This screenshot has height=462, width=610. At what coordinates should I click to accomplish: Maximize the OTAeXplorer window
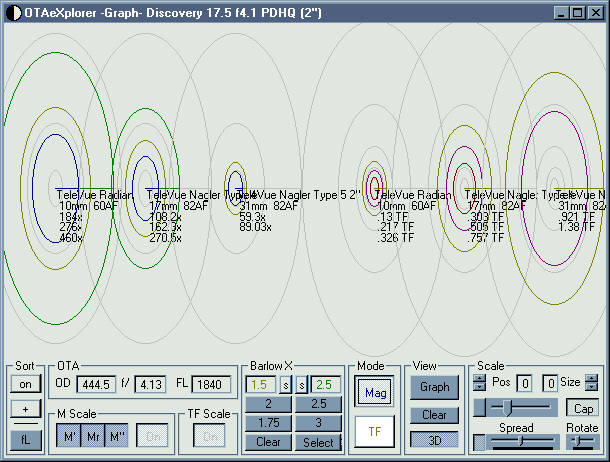point(578,13)
